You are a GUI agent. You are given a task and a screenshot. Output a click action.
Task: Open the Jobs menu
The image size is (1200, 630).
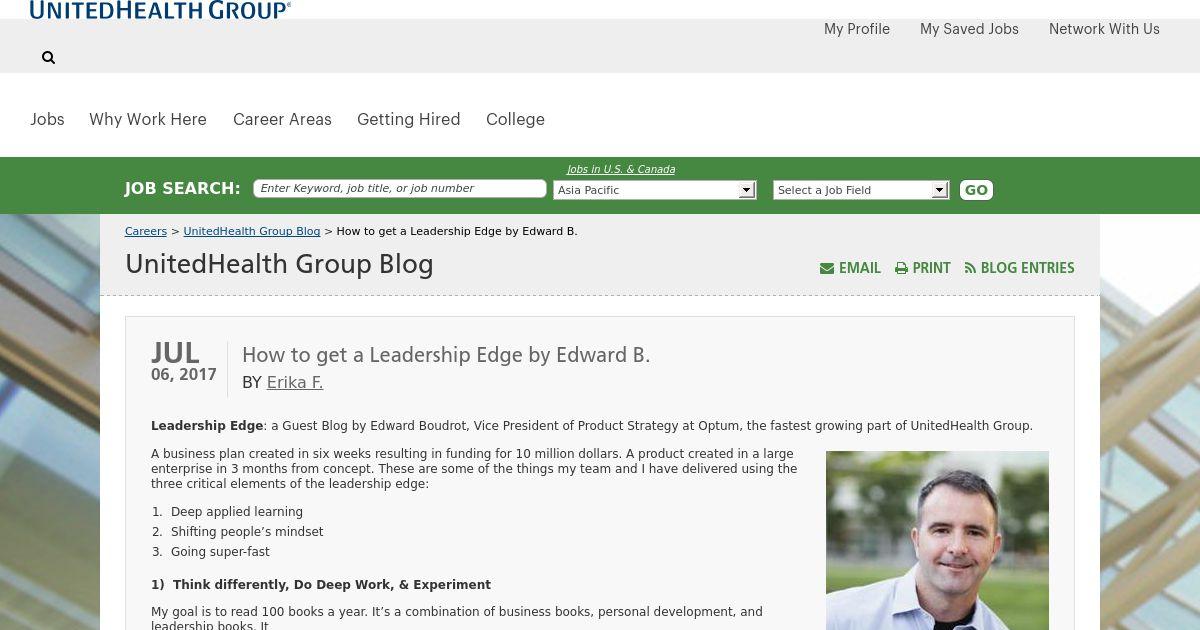[x=47, y=119]
